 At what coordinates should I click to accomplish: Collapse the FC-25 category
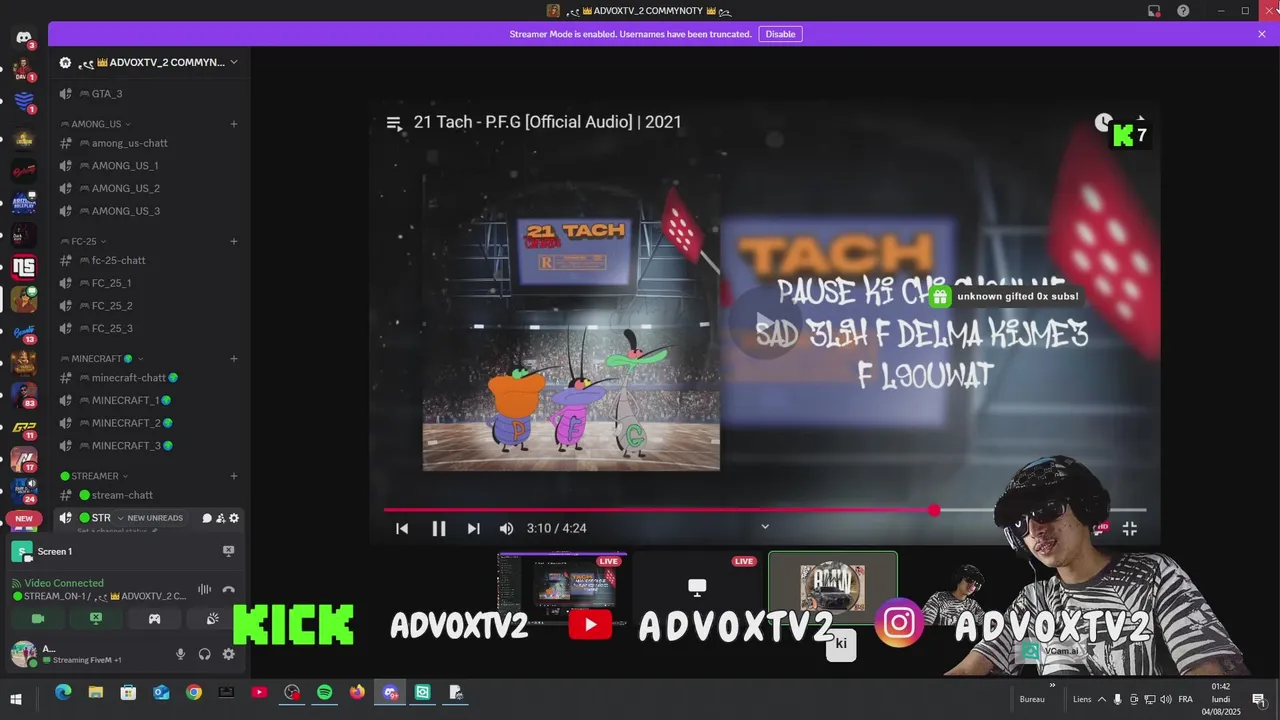[84, 241]
